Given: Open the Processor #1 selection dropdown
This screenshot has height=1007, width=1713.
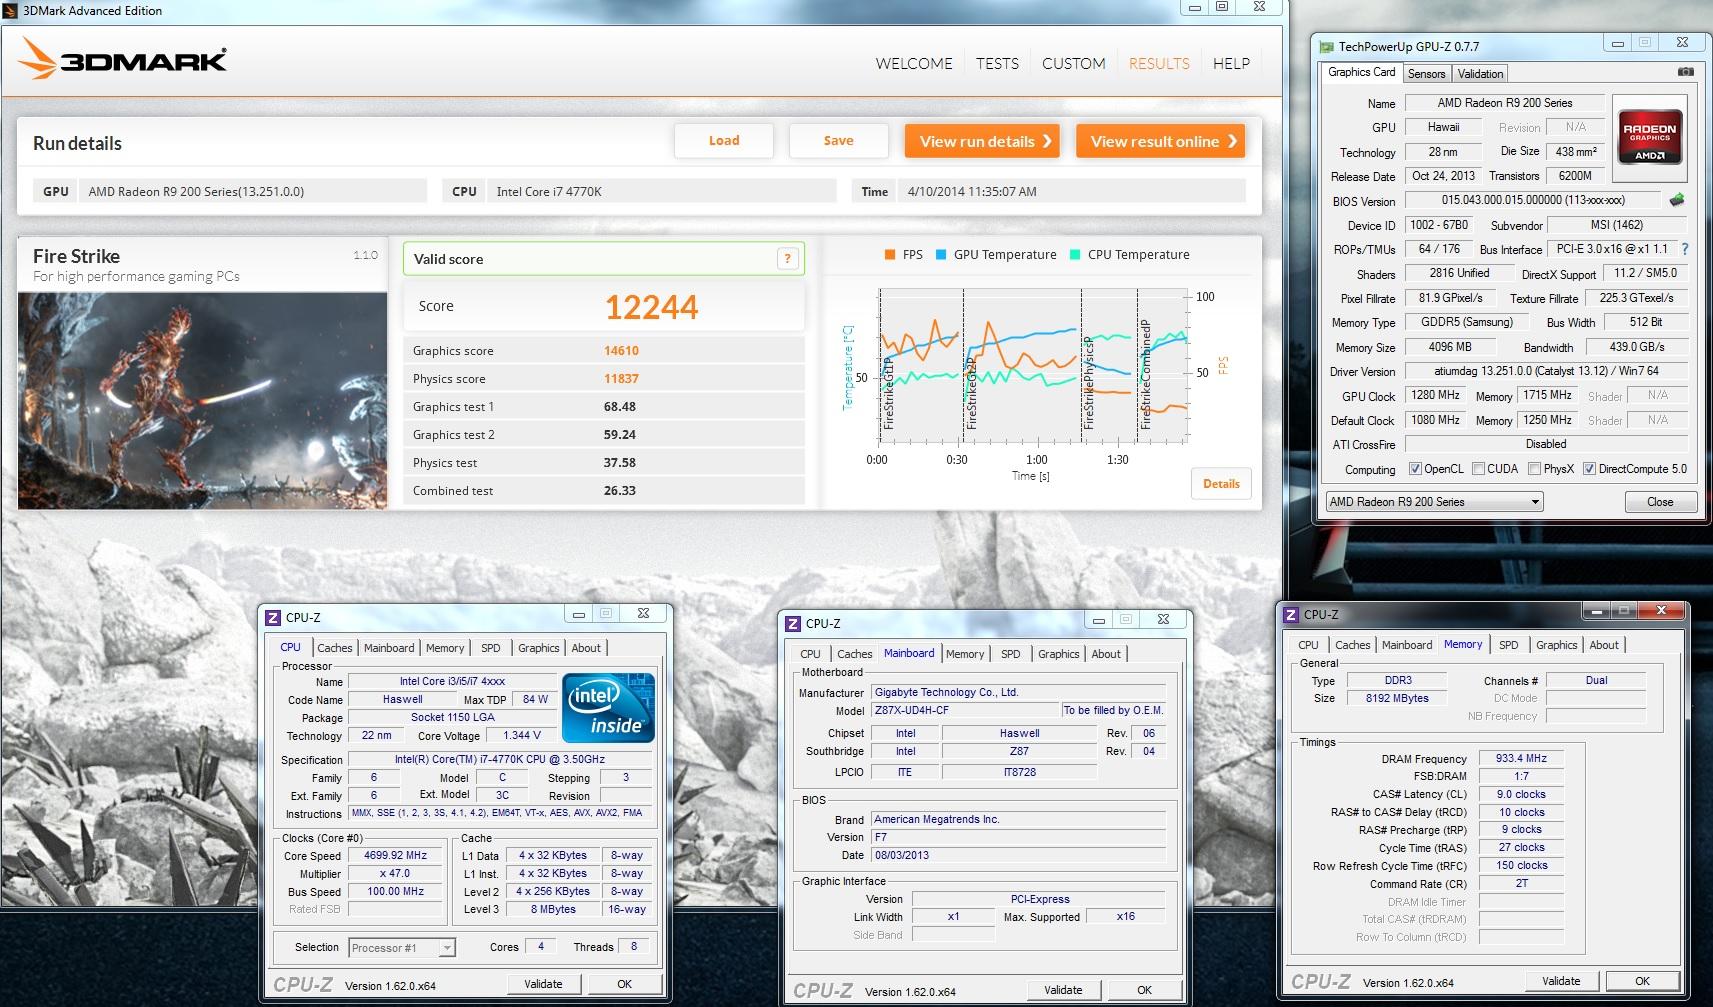Looking at the screenshot, I should click(x=402, y=947).
